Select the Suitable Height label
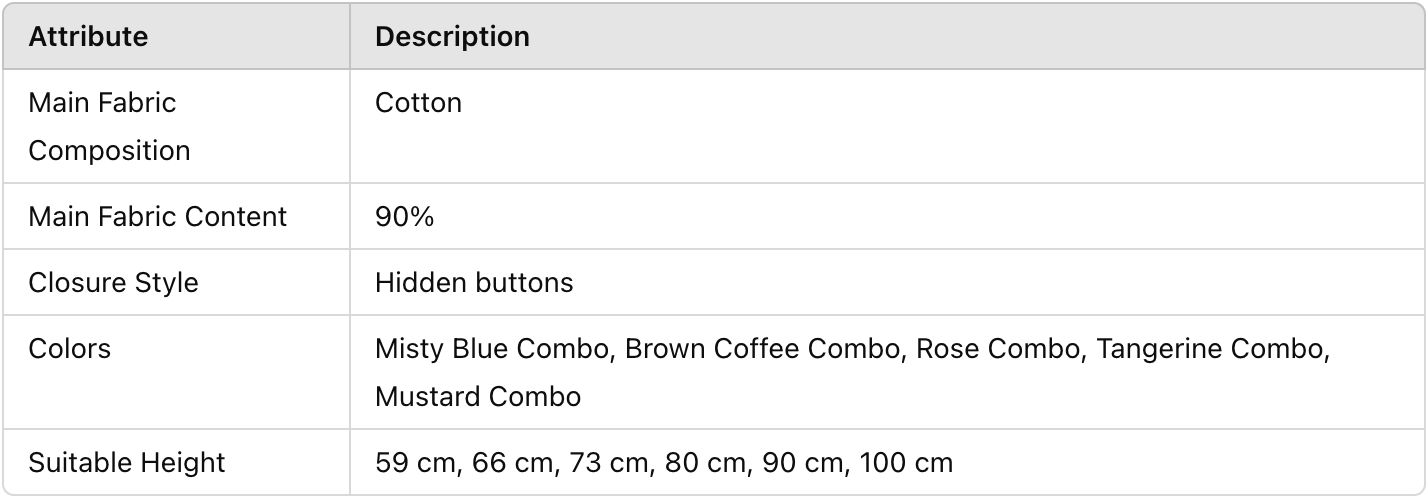Screen dimensions: 1426x498 coord(127,463)
